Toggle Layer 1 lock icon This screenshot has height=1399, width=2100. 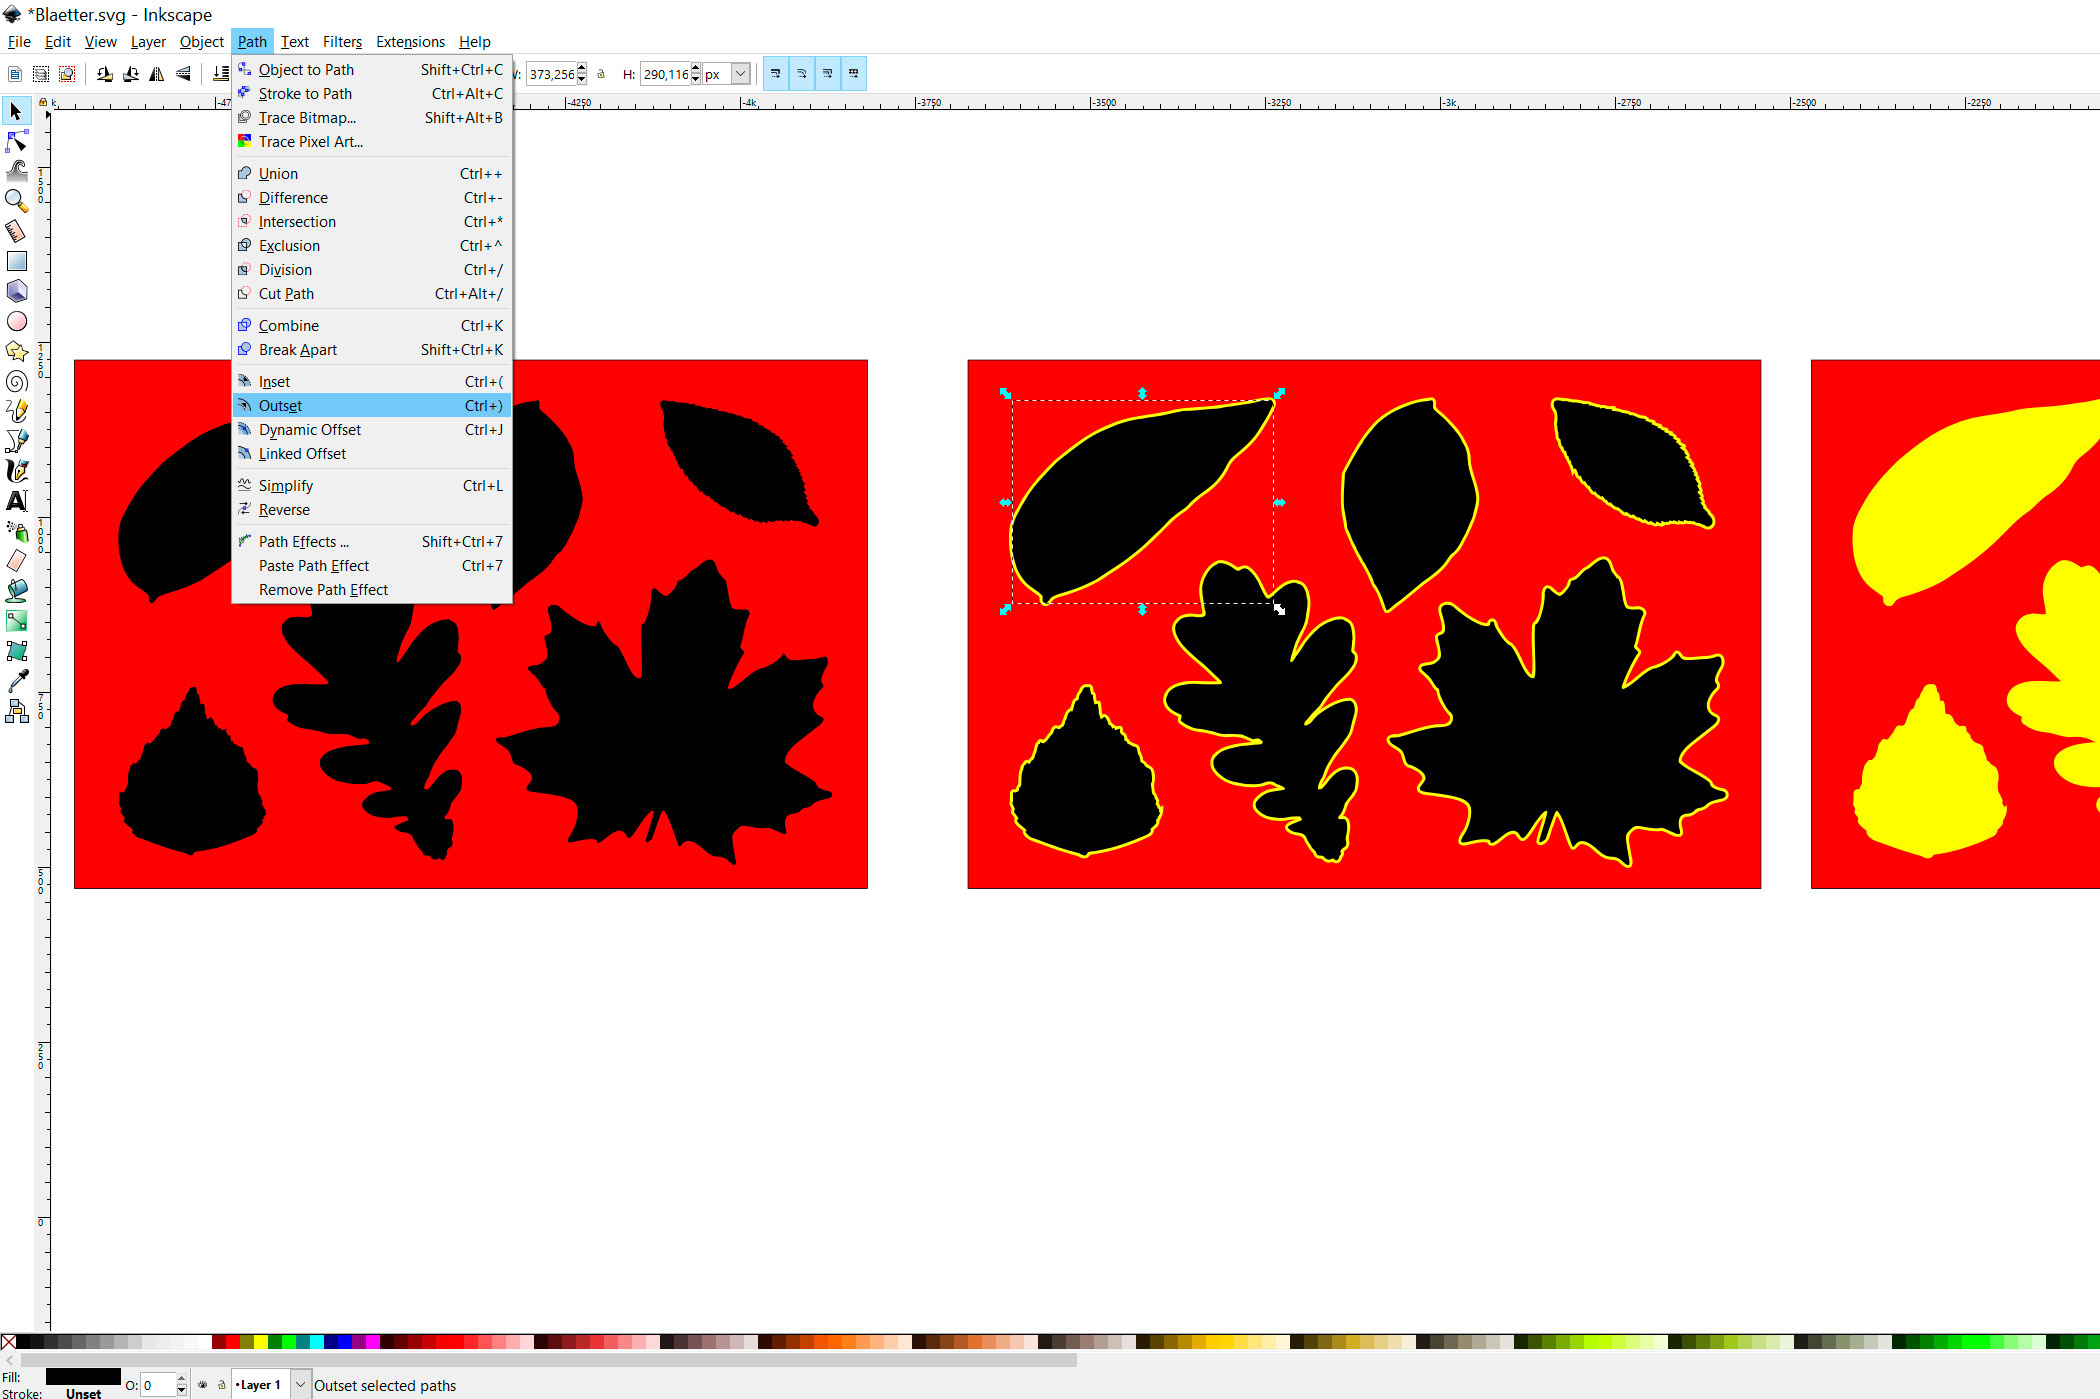pyautogui.click(x=222, y=1385)
